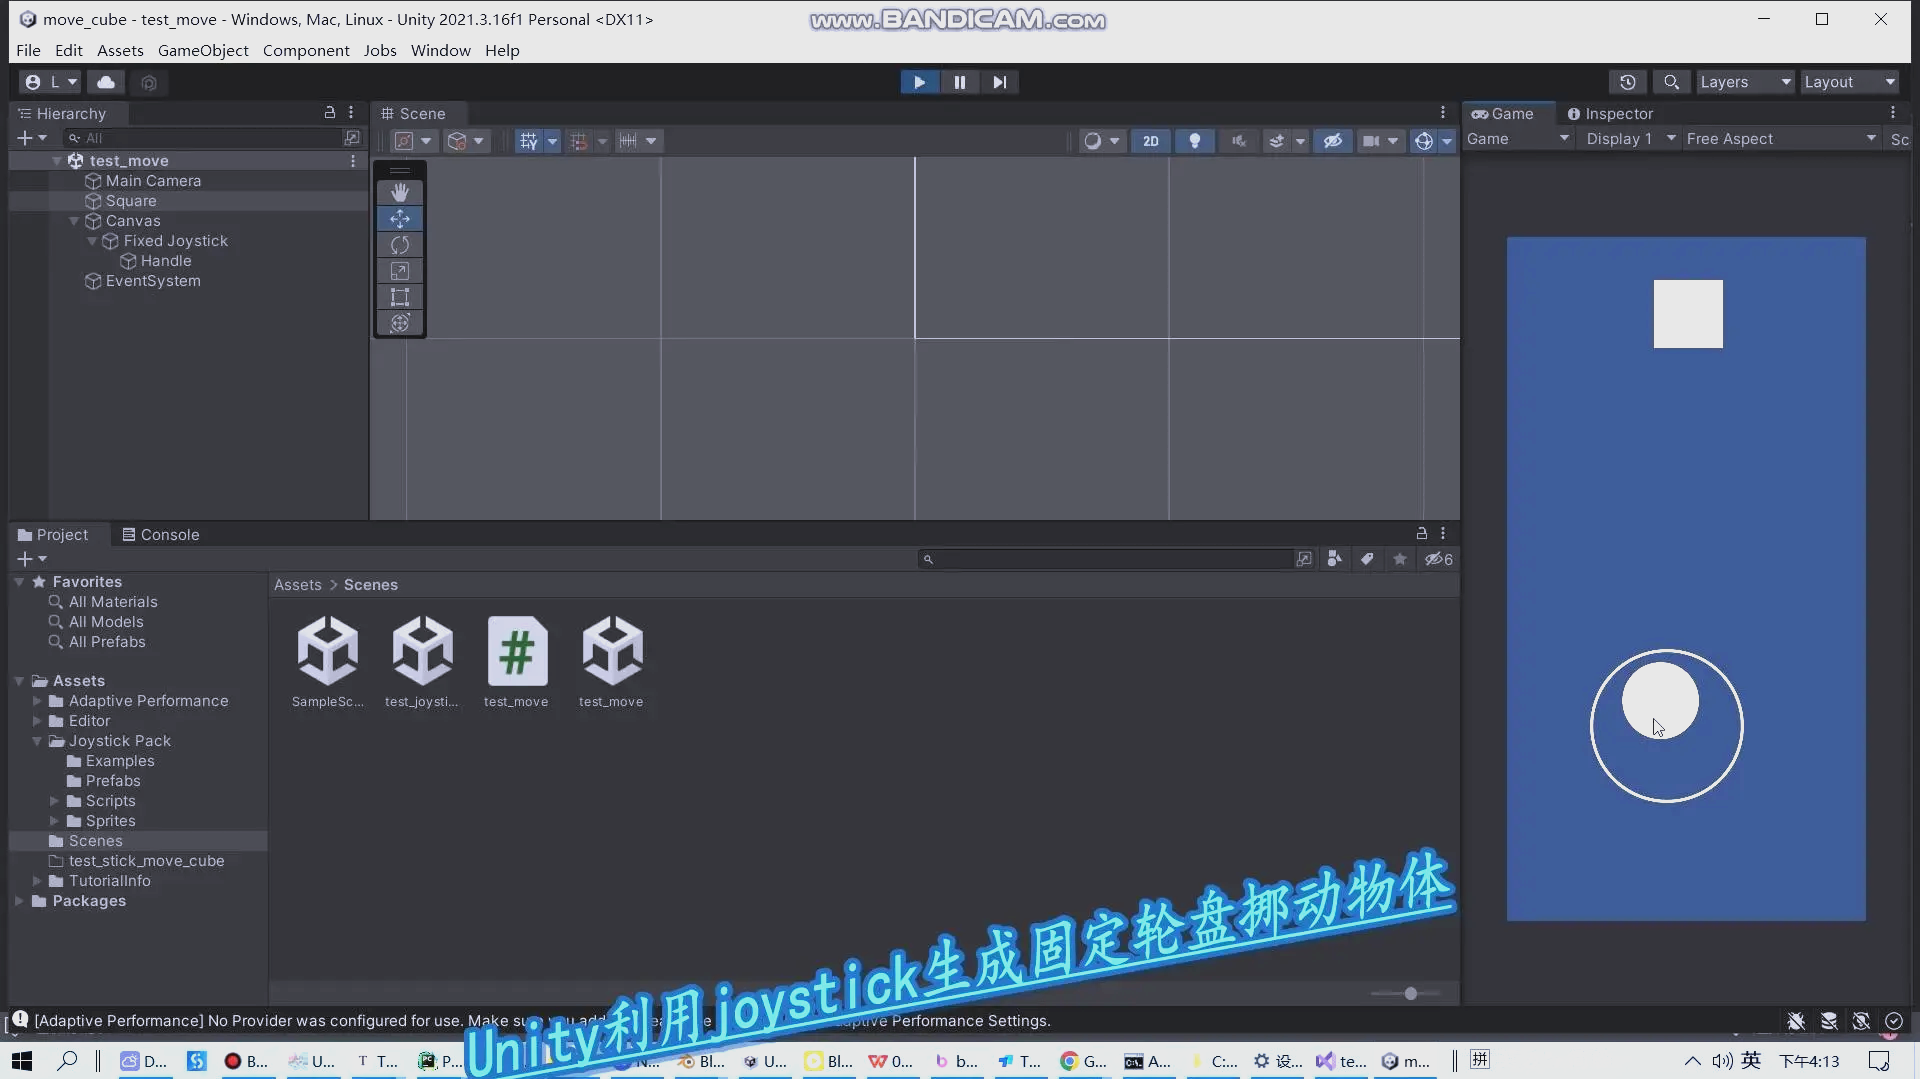This screenshot has height=1079, width=1920.
Task: Pause the game with Pause button
Action: (x=959, y=82)
